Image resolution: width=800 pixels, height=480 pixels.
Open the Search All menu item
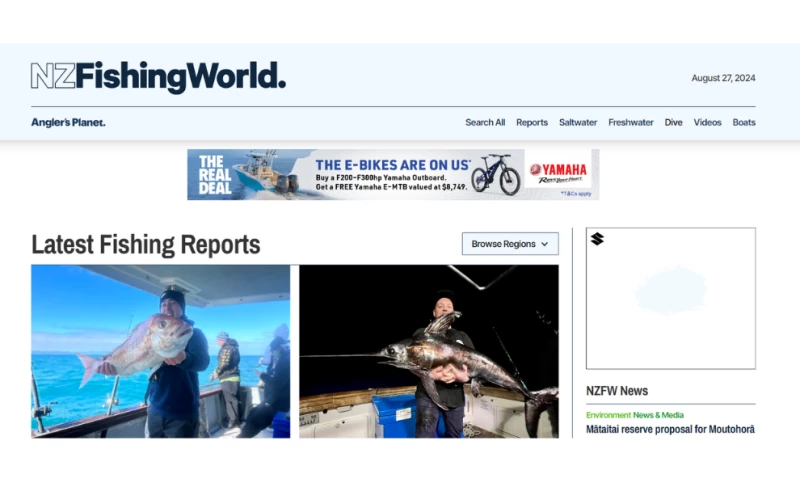pos(485,122)
